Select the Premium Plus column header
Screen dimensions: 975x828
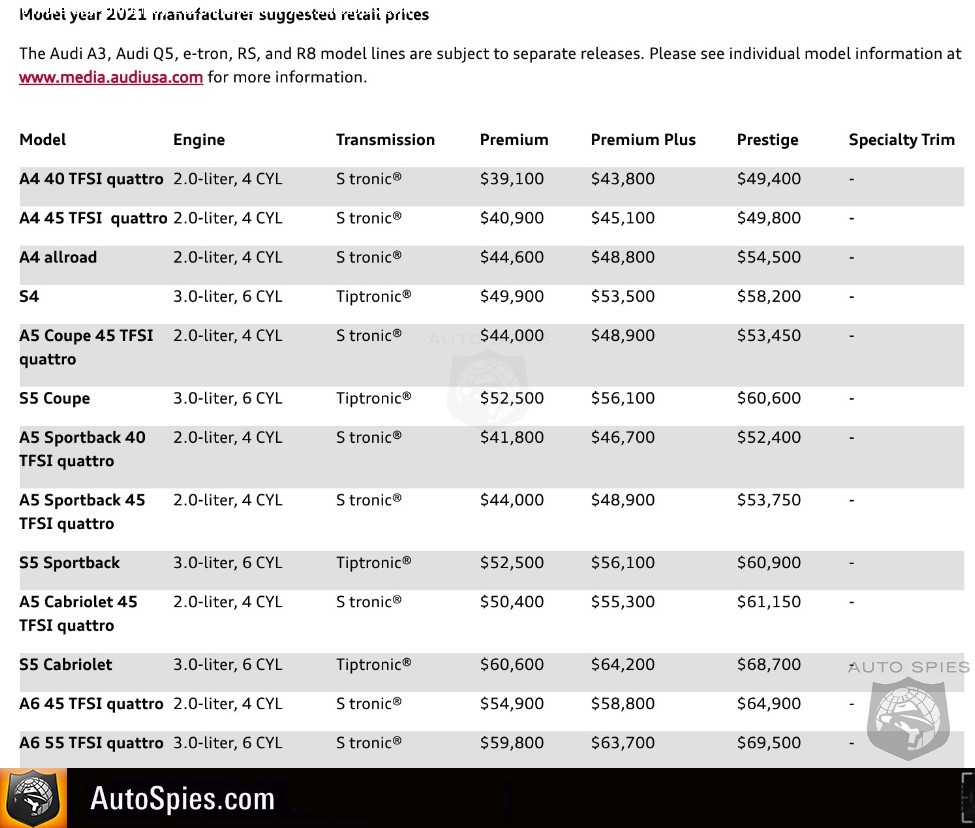[x=643, y=139]
